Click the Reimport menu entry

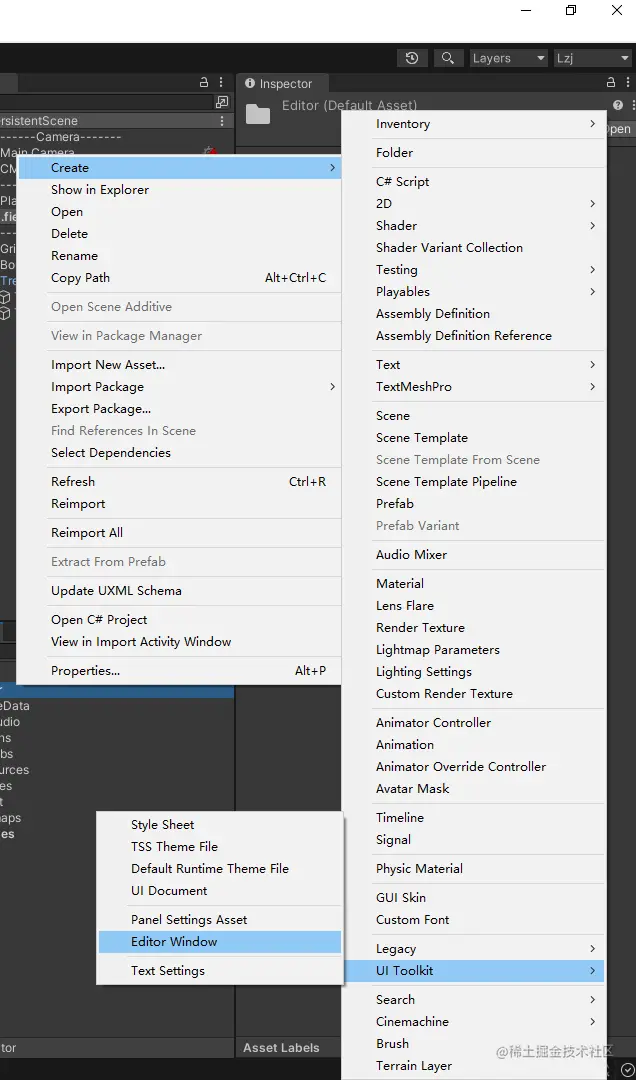[x=179, y=504]
